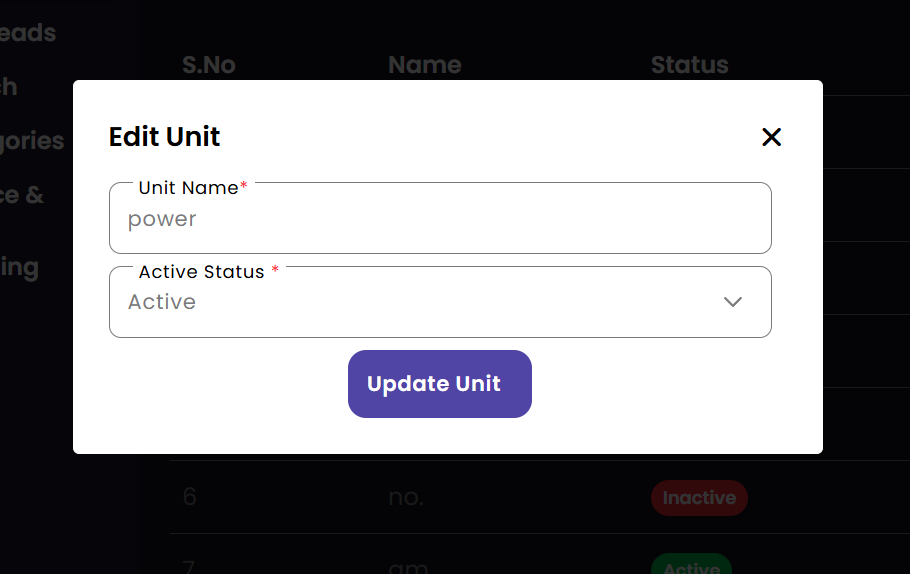Toggle the Inactive status badge in row 6
The image size is (910, 574).
[x=699, y=498]
